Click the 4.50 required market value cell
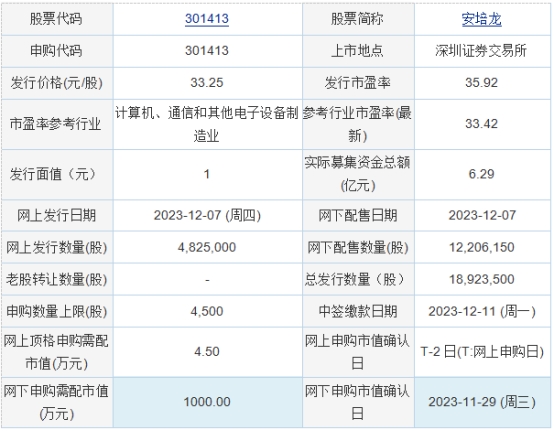 pos(207,352)
